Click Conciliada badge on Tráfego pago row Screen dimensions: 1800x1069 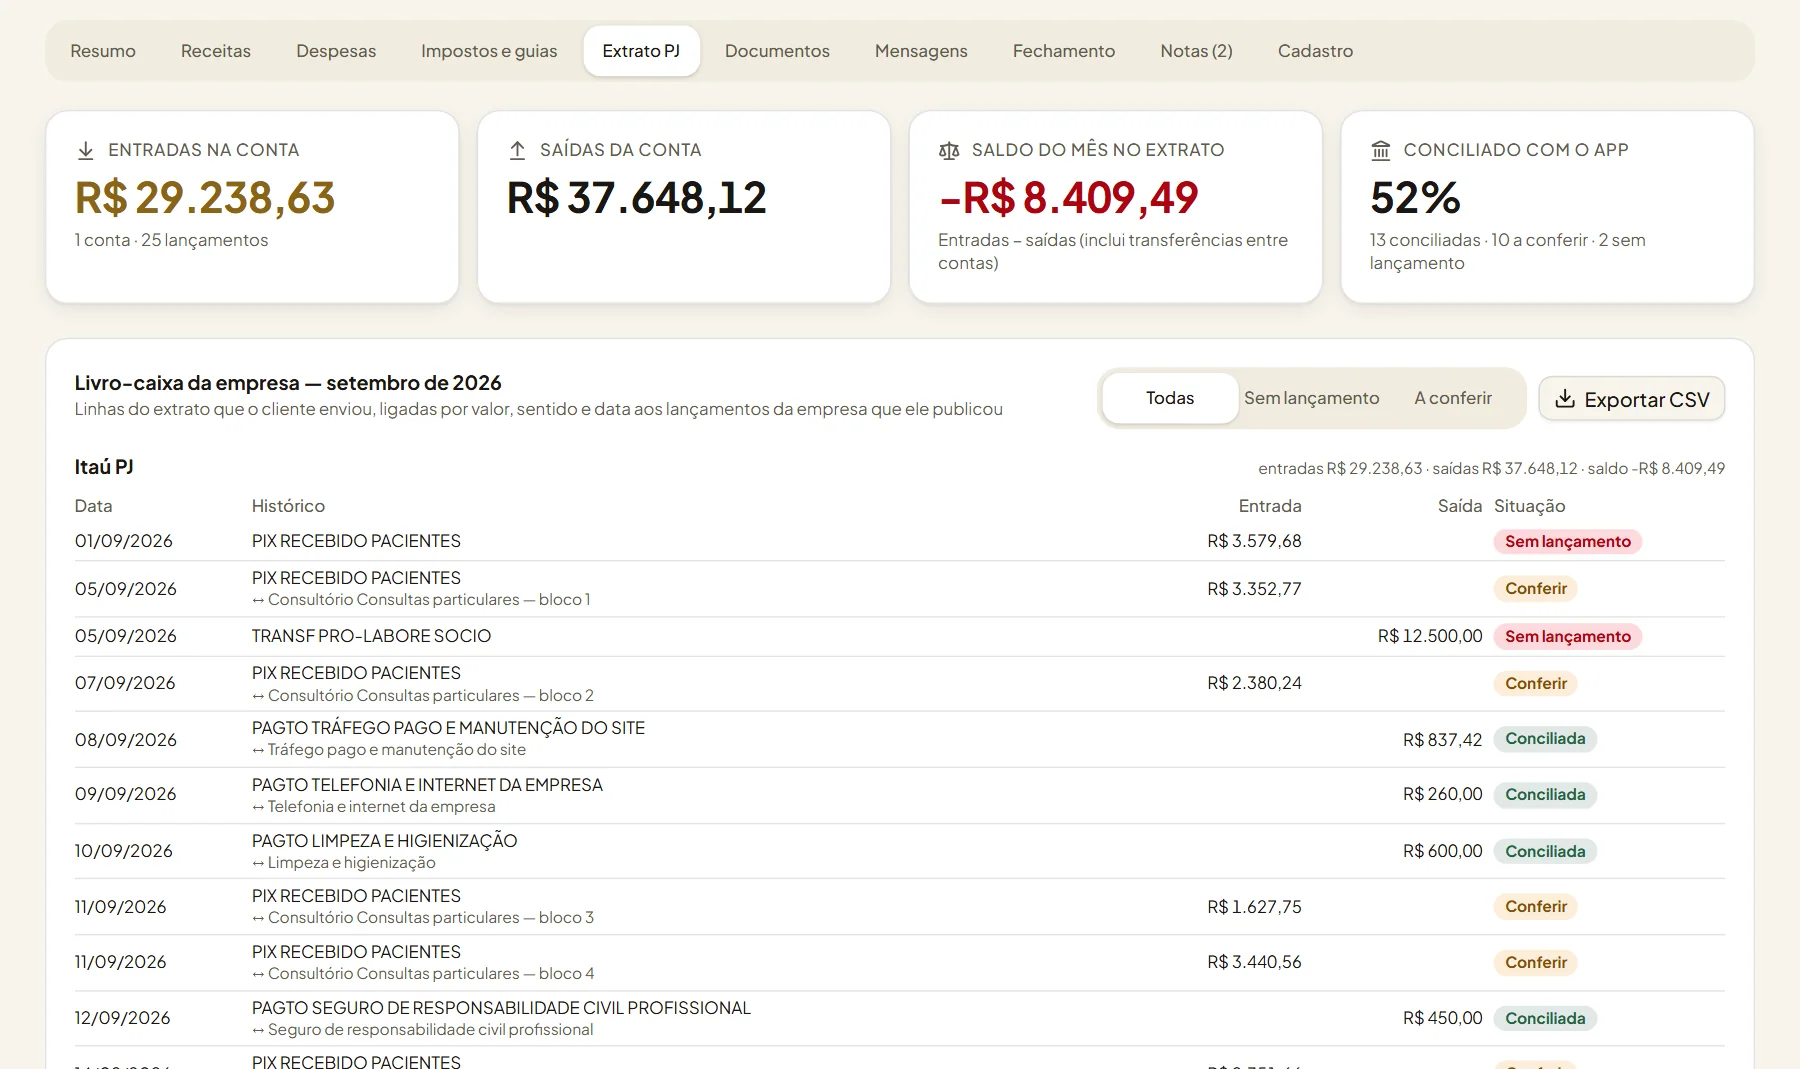(x=1545, y=739)
